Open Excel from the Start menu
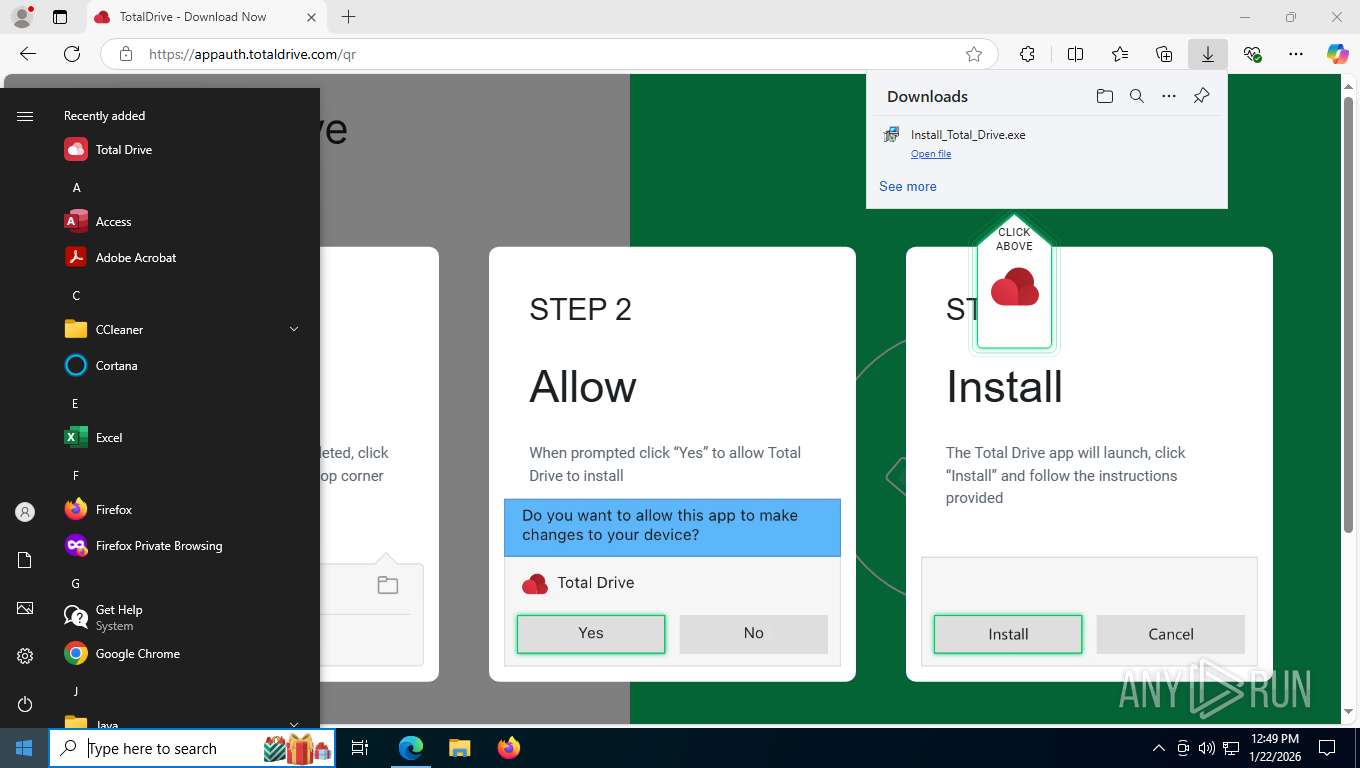This screenshot has height=768, width=1360. pyautogui.click(x=180, y=438)
